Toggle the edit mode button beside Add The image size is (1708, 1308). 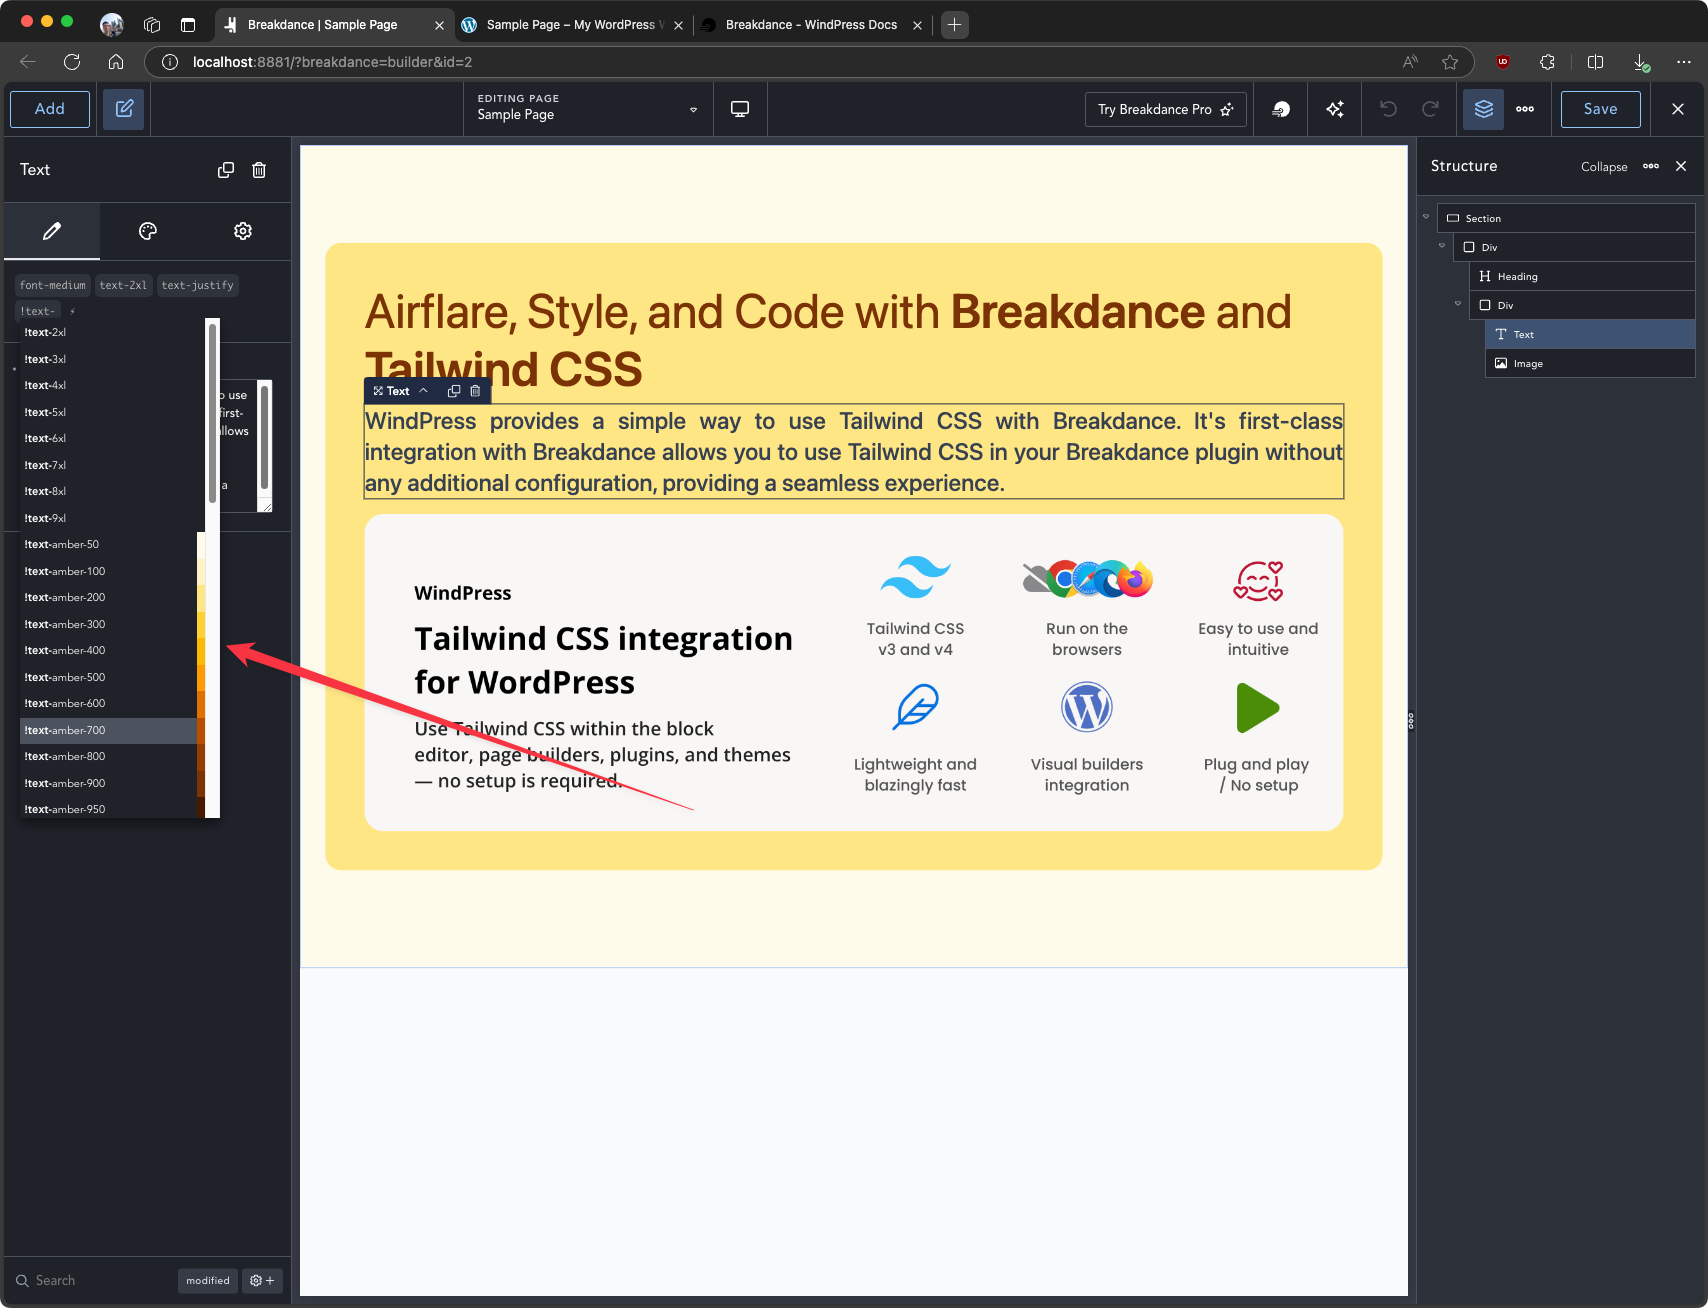tap(124, 109)
